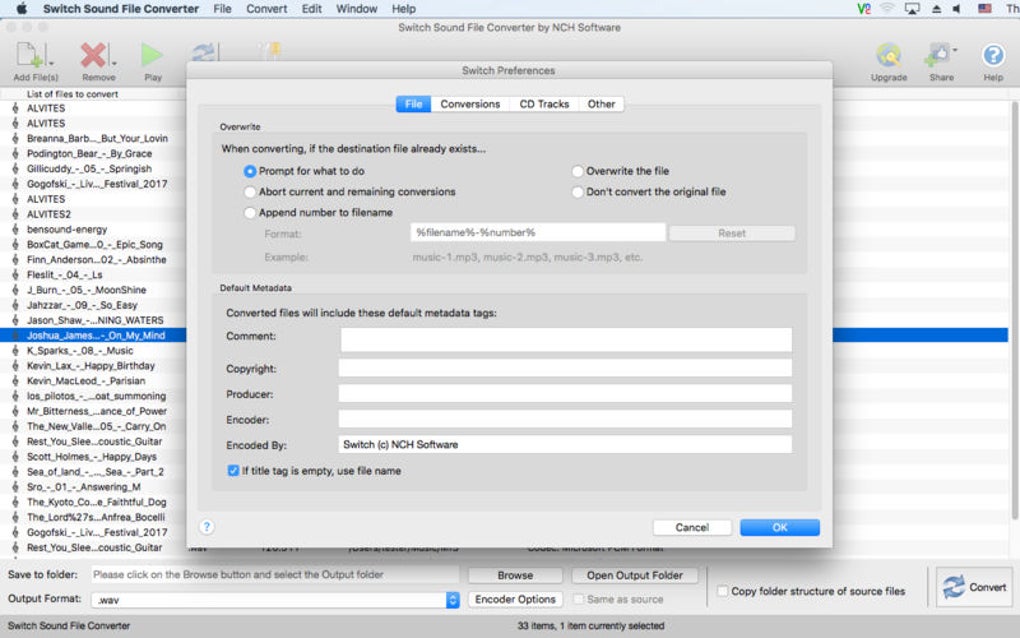
Task: Open the Edit menu
Action: pos(312,8)
